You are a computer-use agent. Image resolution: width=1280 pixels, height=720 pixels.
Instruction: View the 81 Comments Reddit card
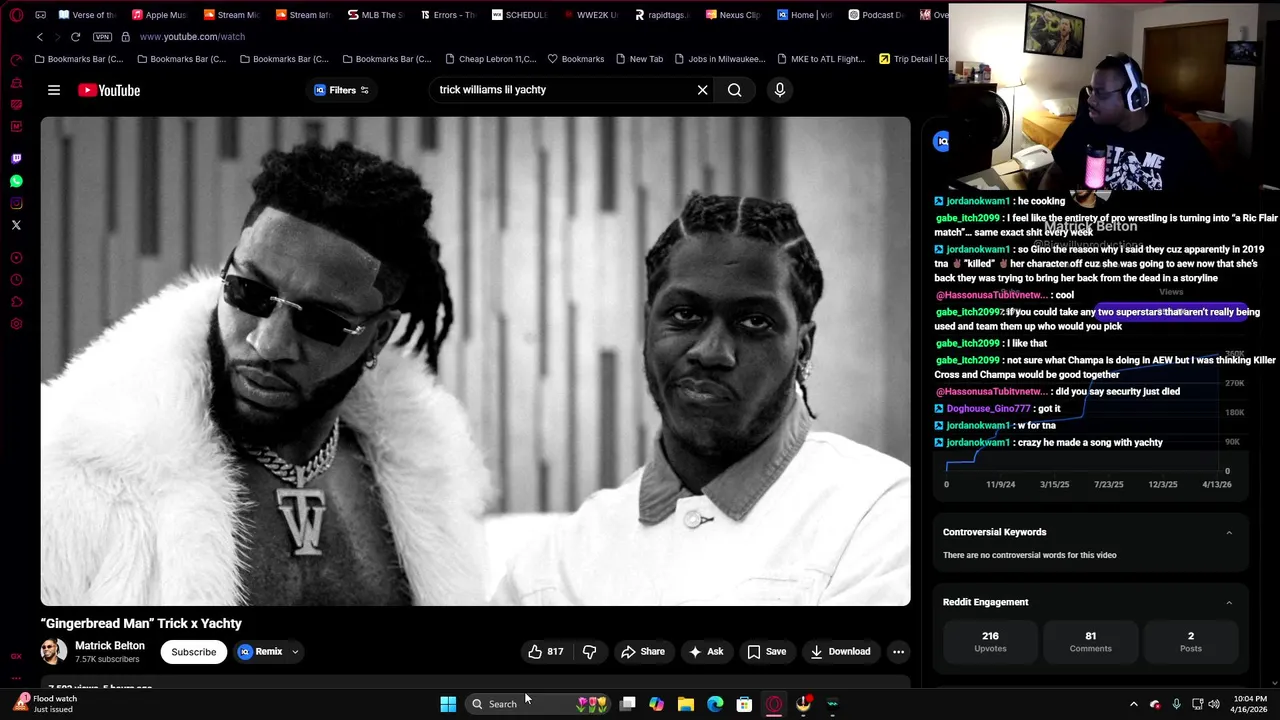pos(1091,642)
